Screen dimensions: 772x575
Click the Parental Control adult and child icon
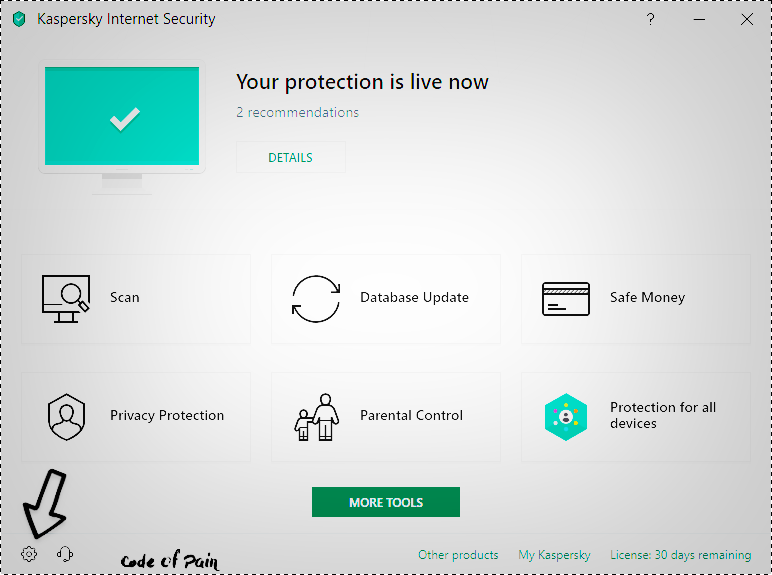pyautogui.click(x=317, y=416)
